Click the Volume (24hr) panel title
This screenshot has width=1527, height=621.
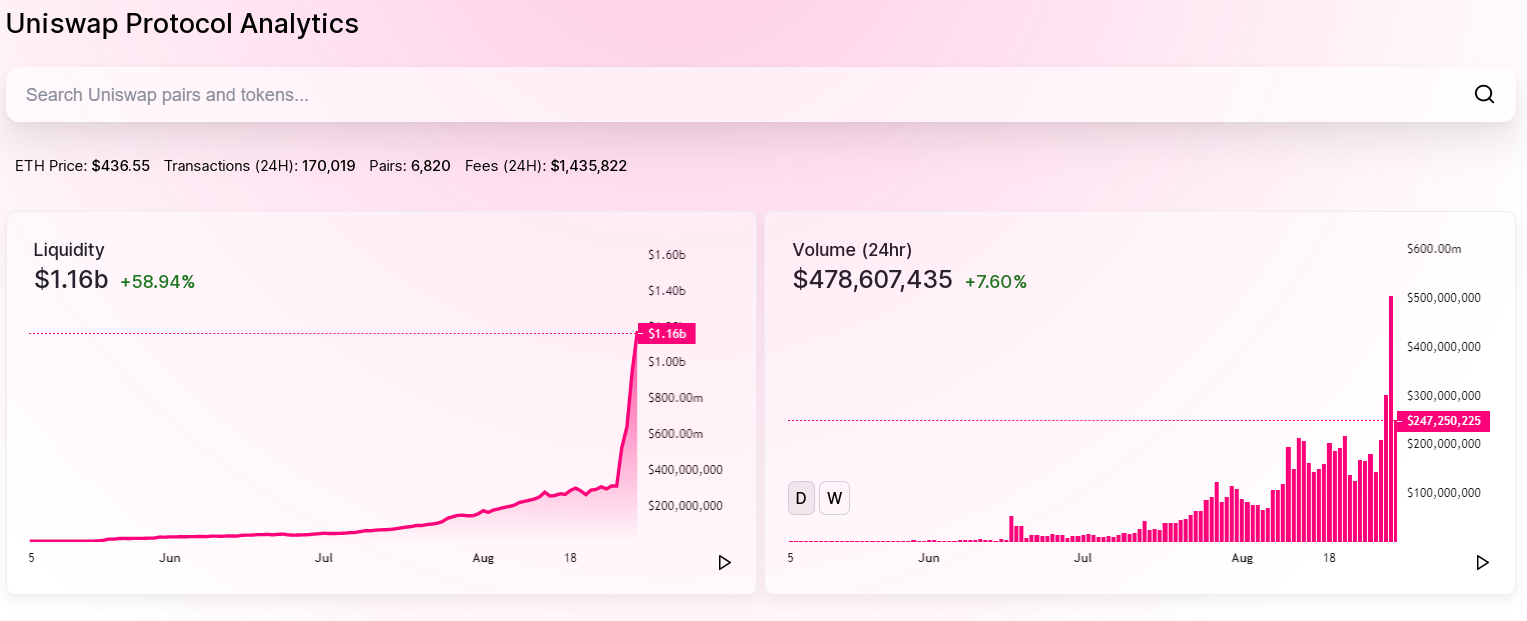pos(852,250)
